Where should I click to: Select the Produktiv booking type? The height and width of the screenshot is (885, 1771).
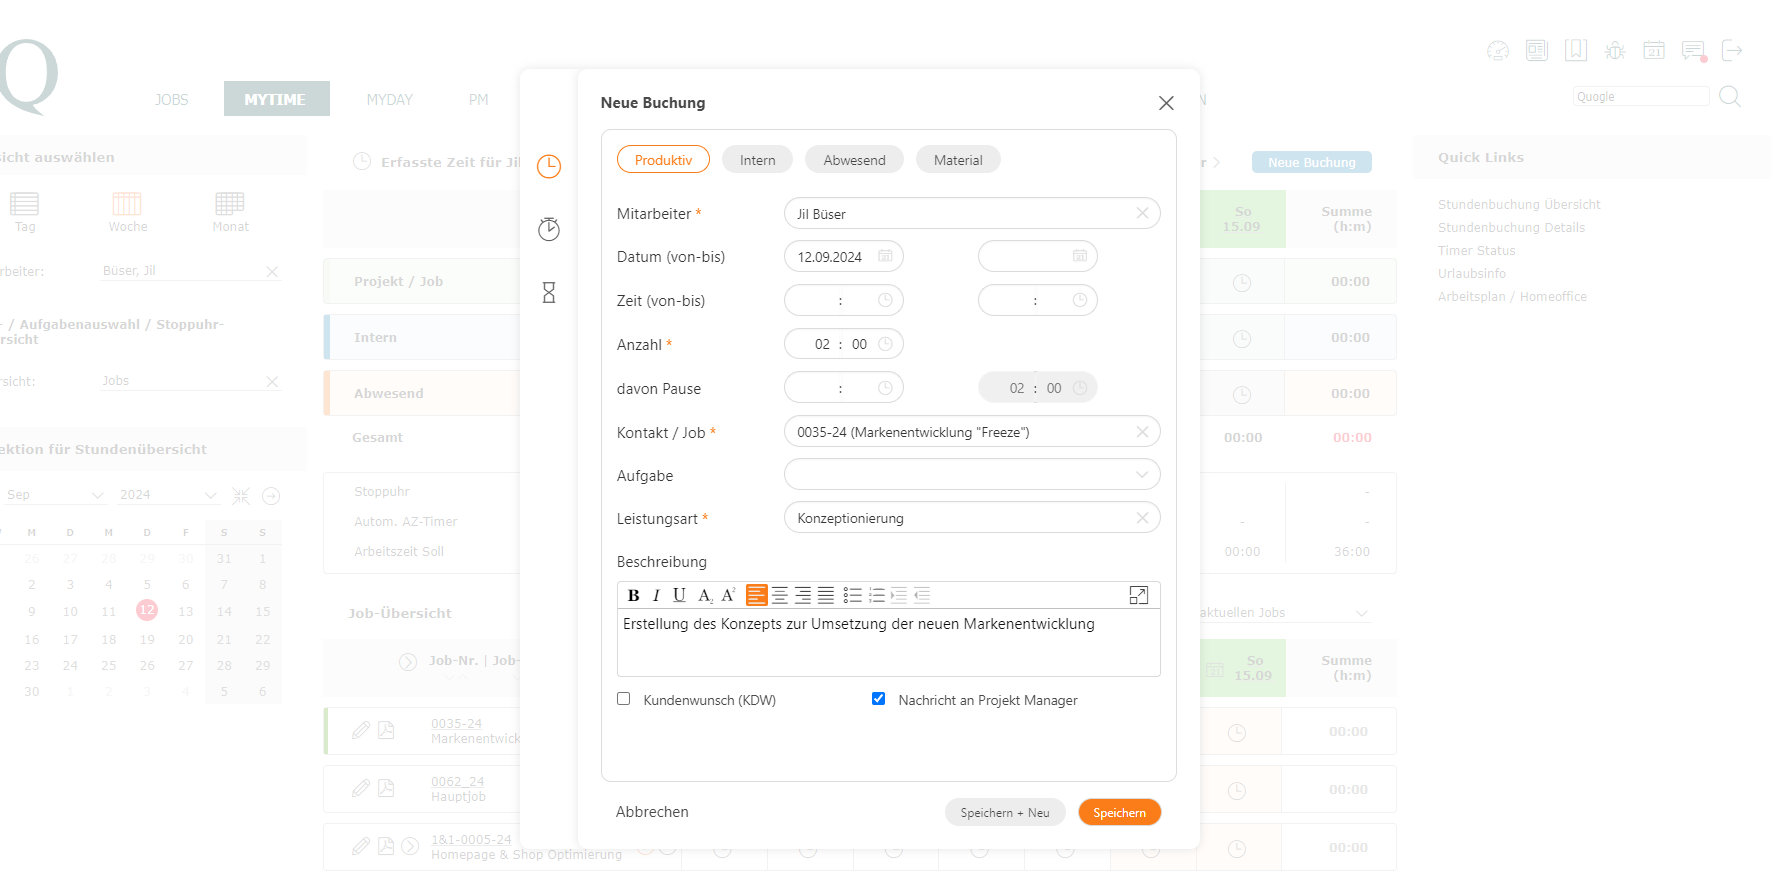click(663, 160)
